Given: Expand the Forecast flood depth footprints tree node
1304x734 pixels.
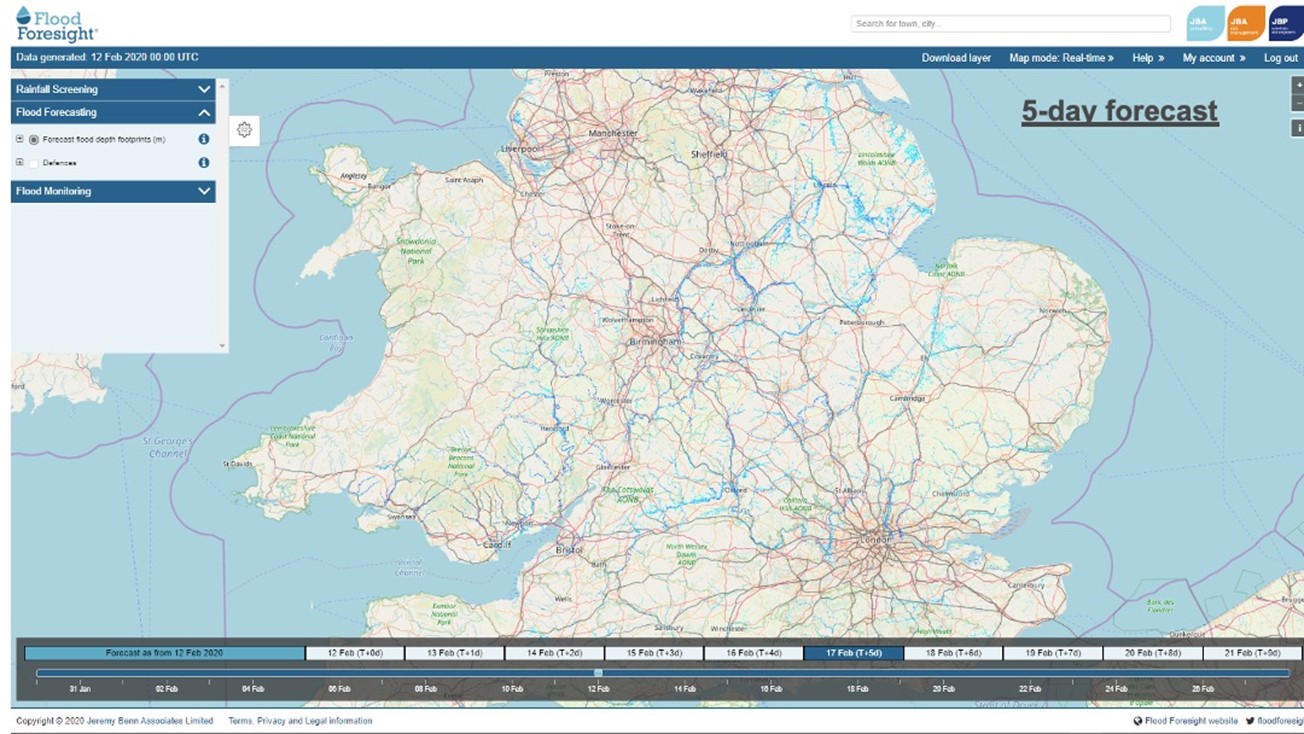Looking at the screenshot, I should click(x=19, y=140).
